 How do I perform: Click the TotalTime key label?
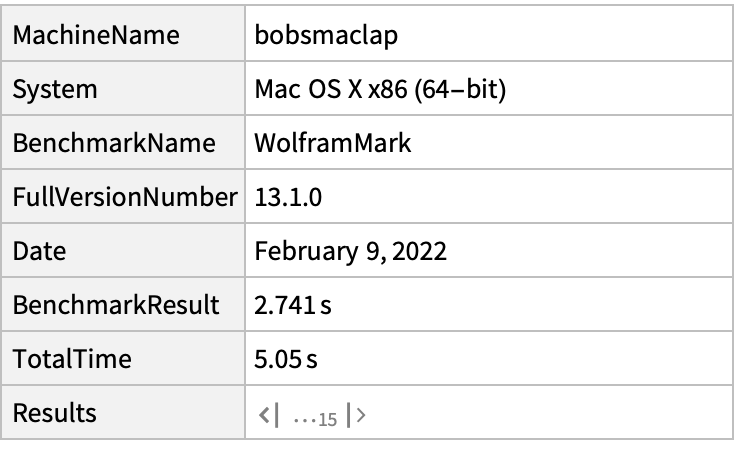(x=72, y=360)
